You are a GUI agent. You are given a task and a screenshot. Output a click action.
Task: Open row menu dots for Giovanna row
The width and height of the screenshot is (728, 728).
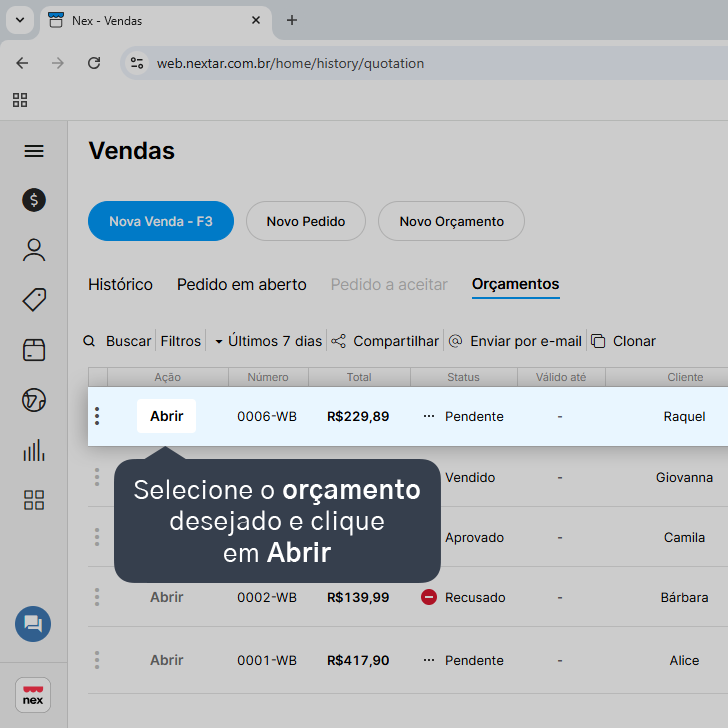pos(97,477)
